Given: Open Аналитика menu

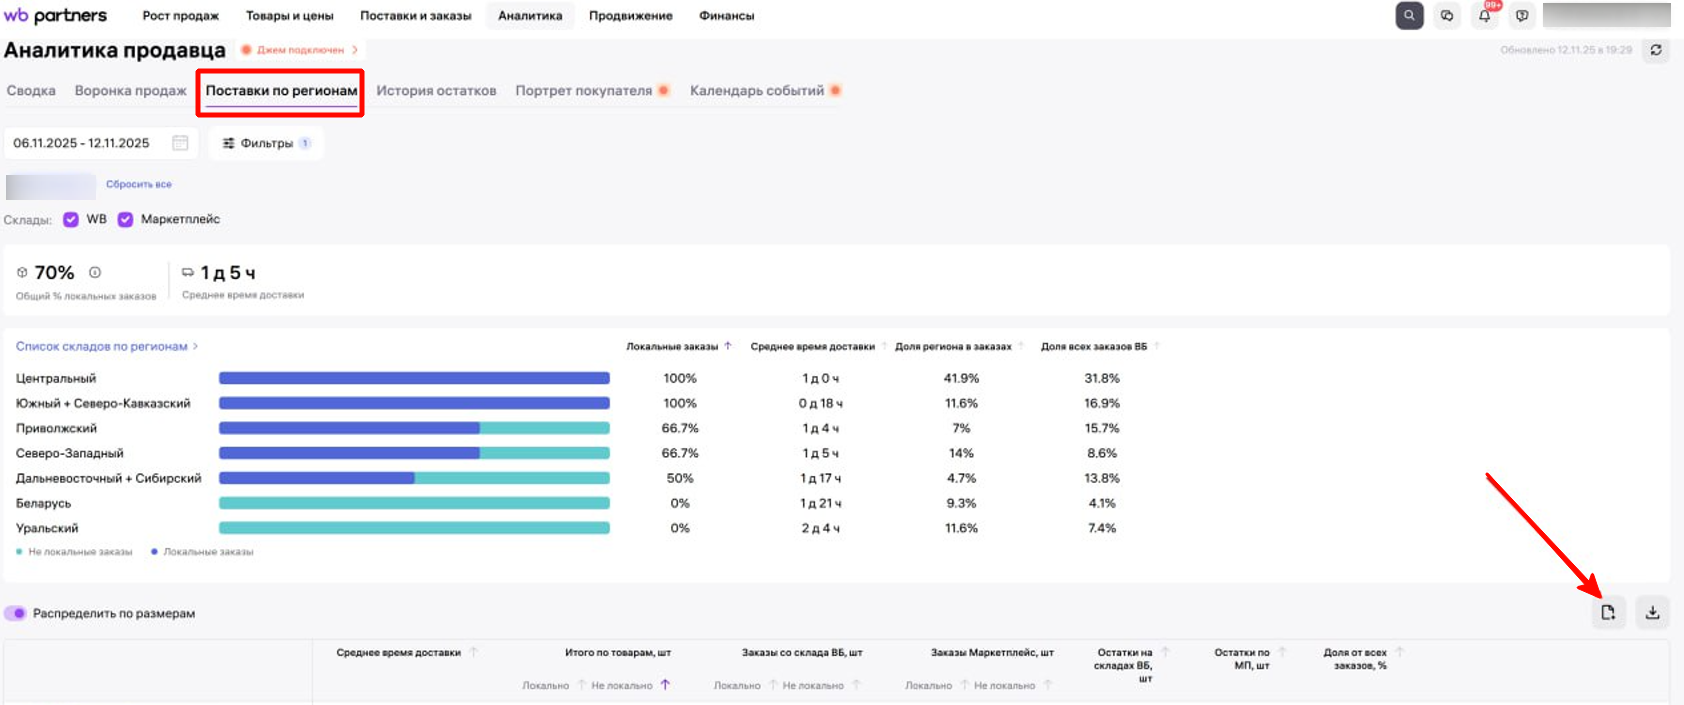Looking at the screenshot, I should click(530, 15).
